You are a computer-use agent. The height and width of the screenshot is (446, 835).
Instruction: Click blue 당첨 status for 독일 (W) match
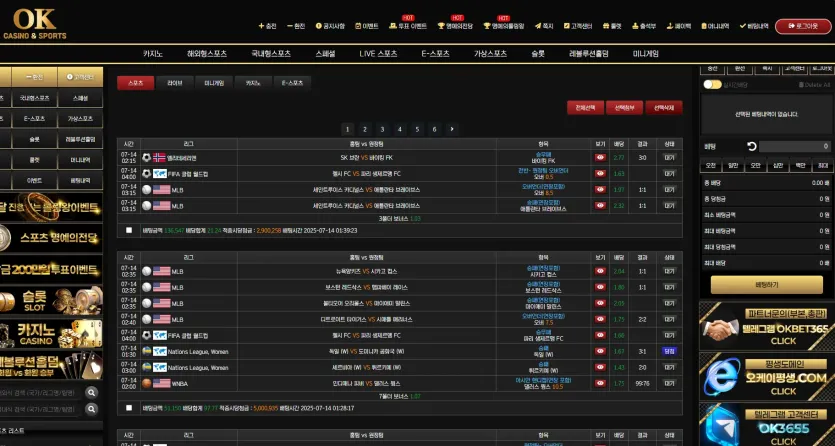669,351
